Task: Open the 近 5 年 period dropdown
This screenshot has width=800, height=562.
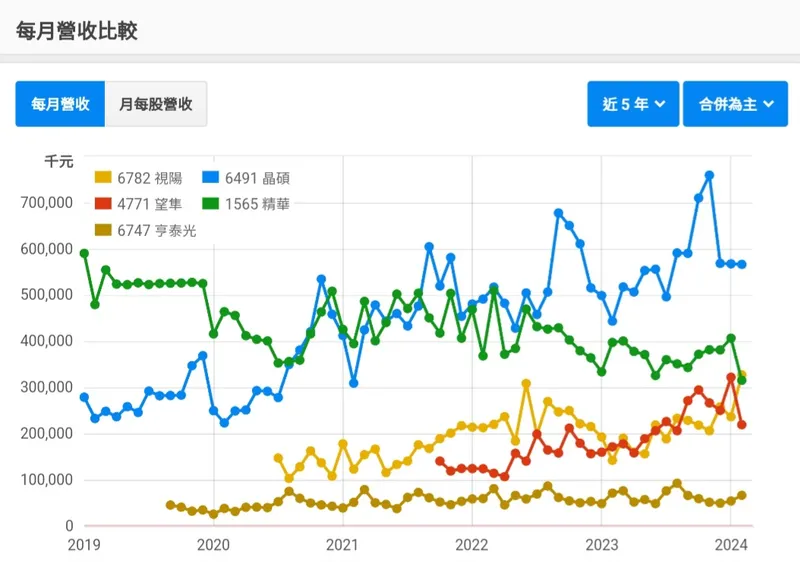Action: tap(633, 104)
